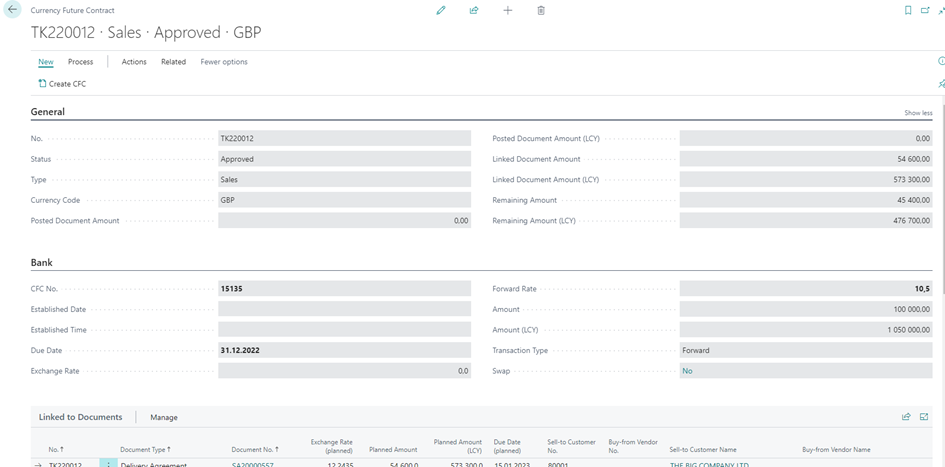Open the New menu tab
Viewport: 945px width, 467px height.
[46, 62]
